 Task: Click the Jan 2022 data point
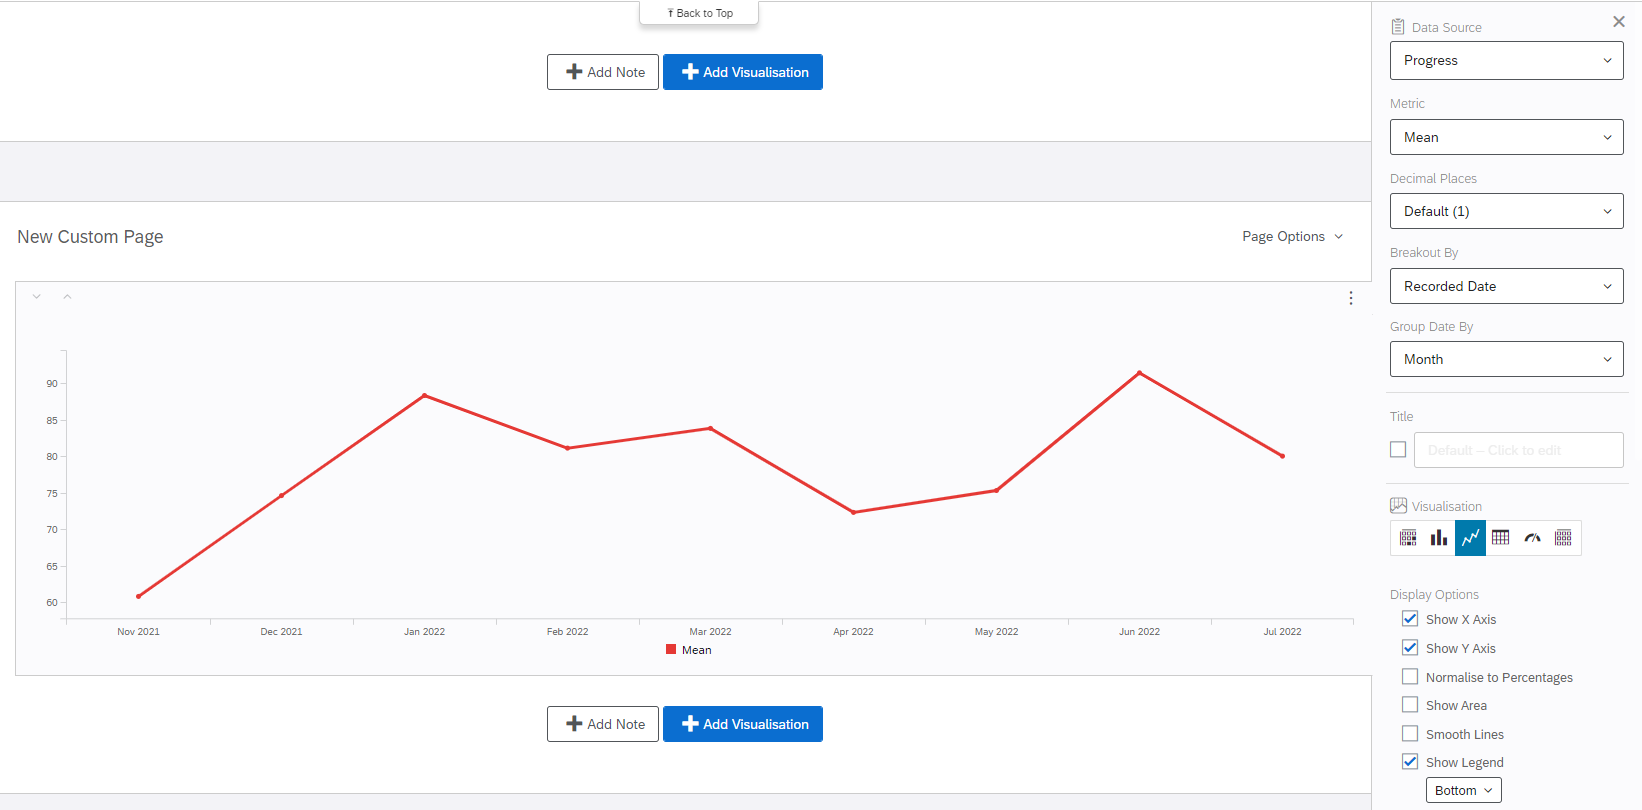[425, 395]
